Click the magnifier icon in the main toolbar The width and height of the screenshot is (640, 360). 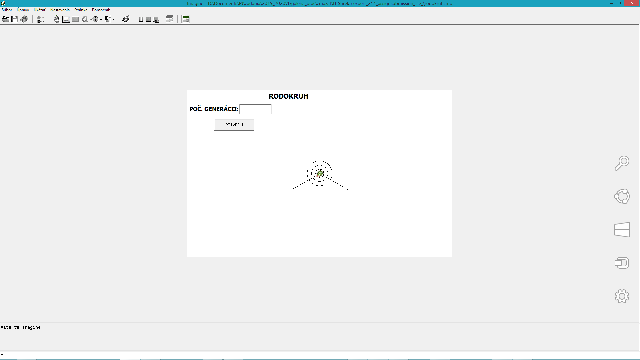click(85, 19)
